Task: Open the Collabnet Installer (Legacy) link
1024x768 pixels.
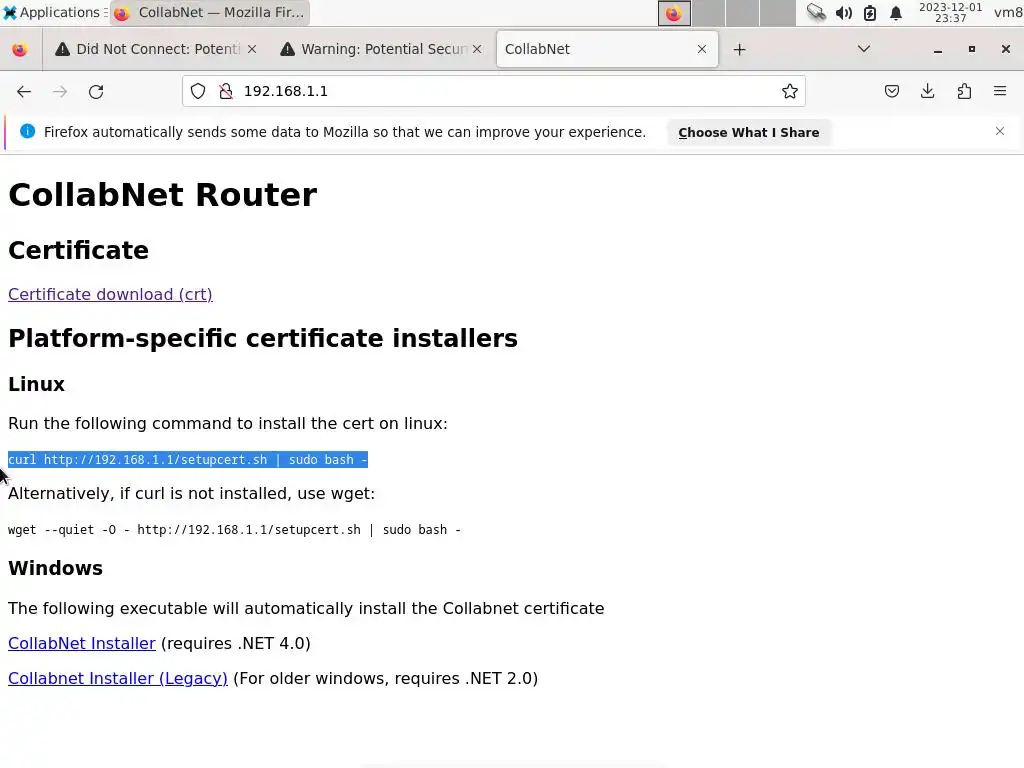Action: pos(118,679)
